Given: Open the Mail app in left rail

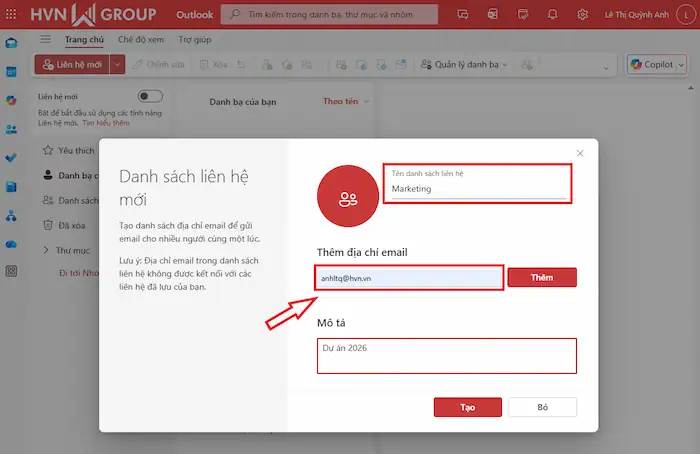Looking at the screenshot, I should pyautogui.click(x=11, y=44).
